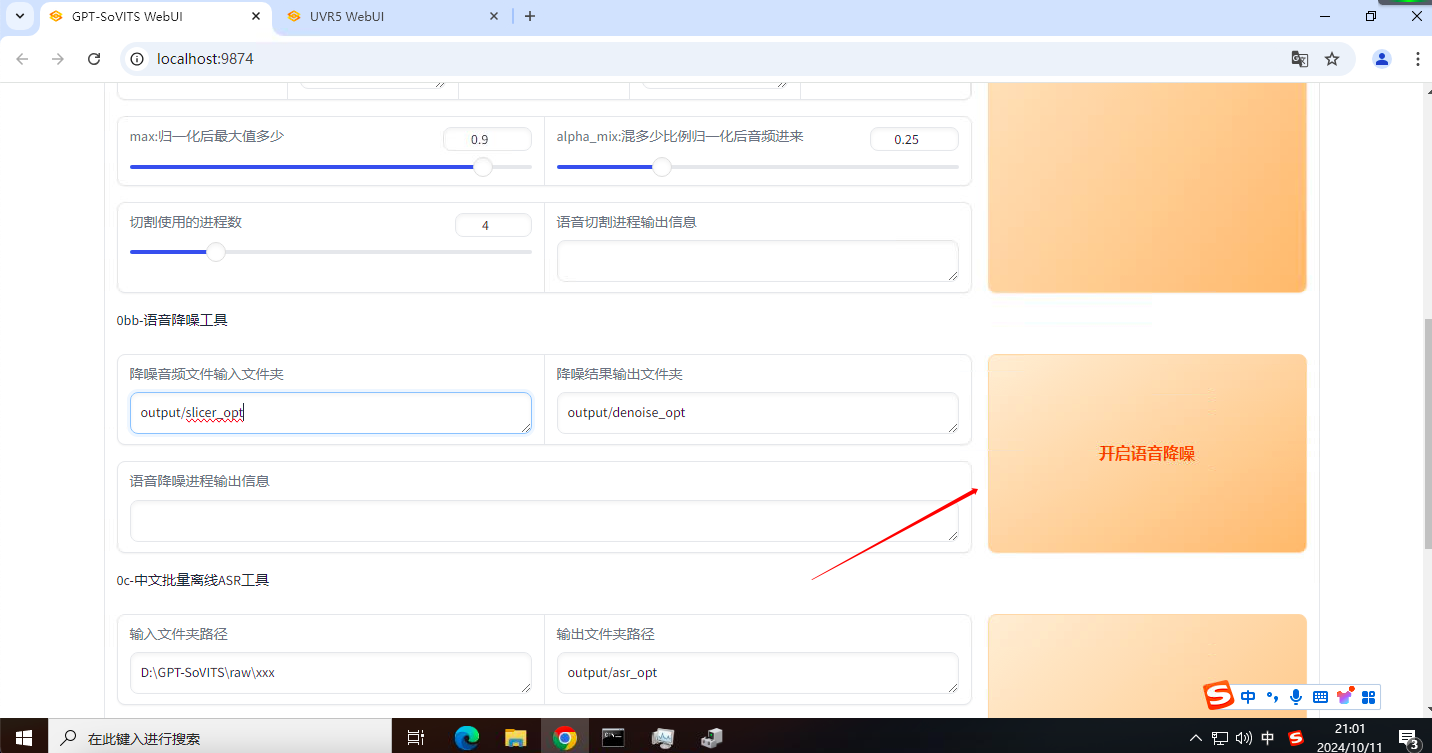1432x753 pixels.
Task: Focus the ASR 输入文件夹路径 field
Action: [330, 673]
